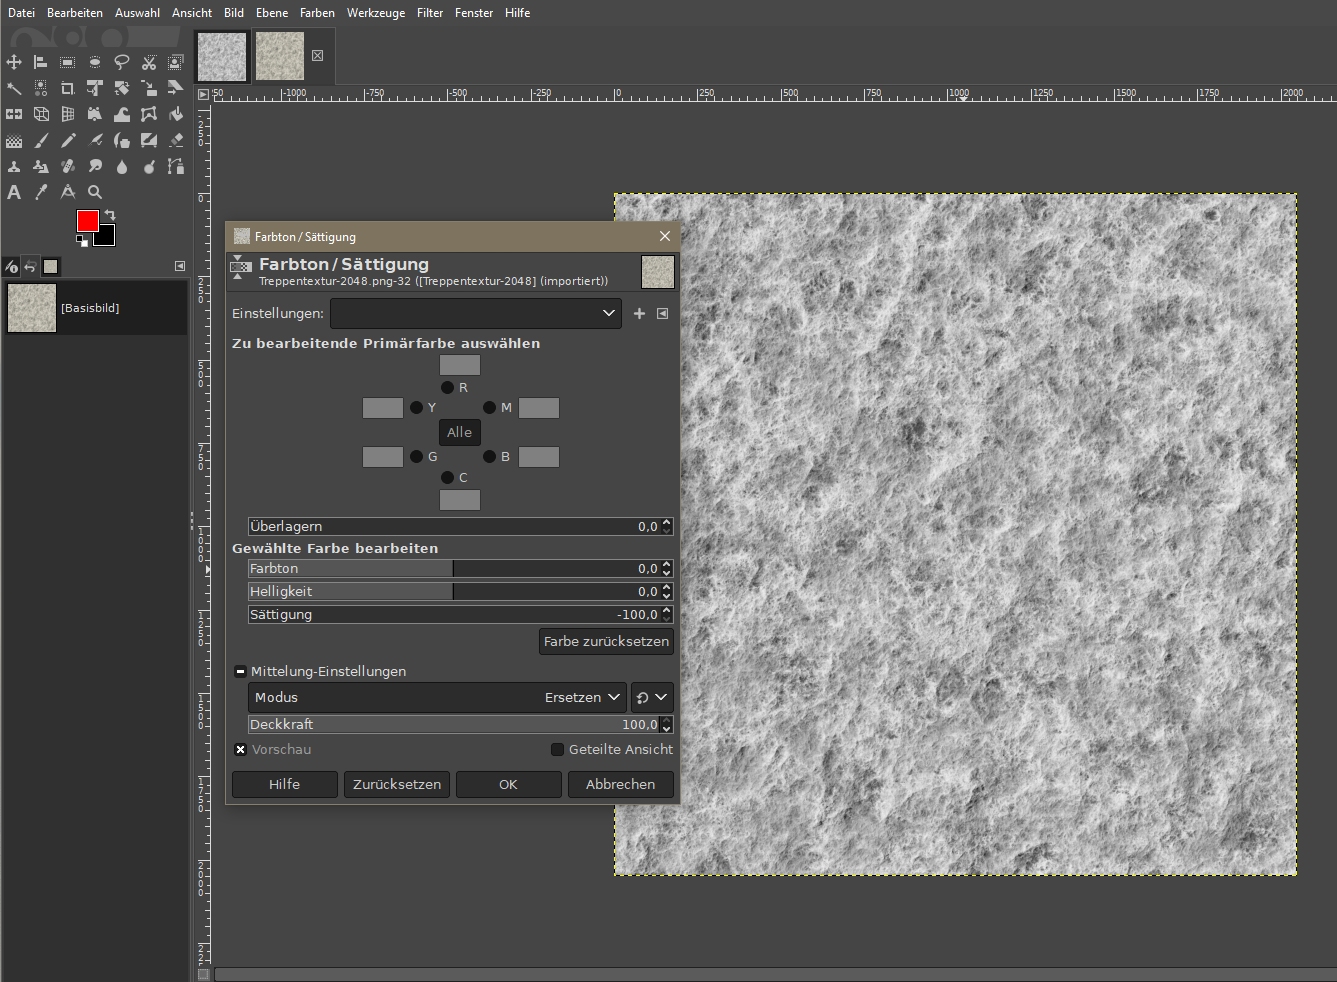Image resolution: width=1337 pixels, height=982 pixels.
Task: Click the Hilfe button in dialog
Action: click(284, 784)
